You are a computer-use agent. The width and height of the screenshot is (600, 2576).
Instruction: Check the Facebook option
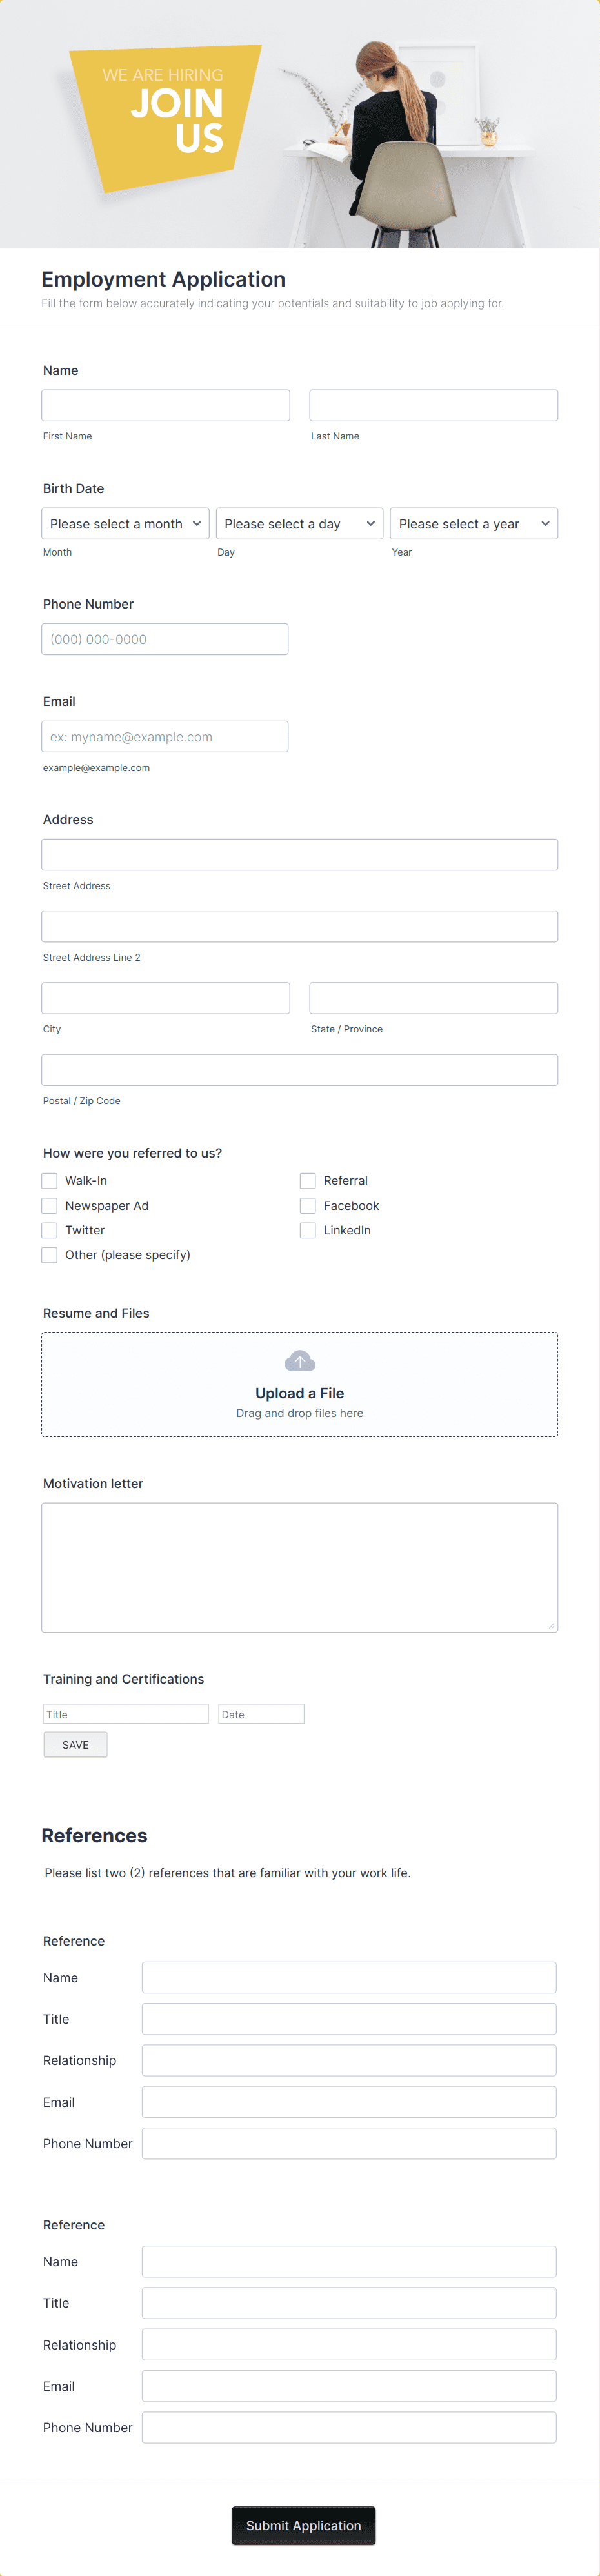(x=308, y=1205)
